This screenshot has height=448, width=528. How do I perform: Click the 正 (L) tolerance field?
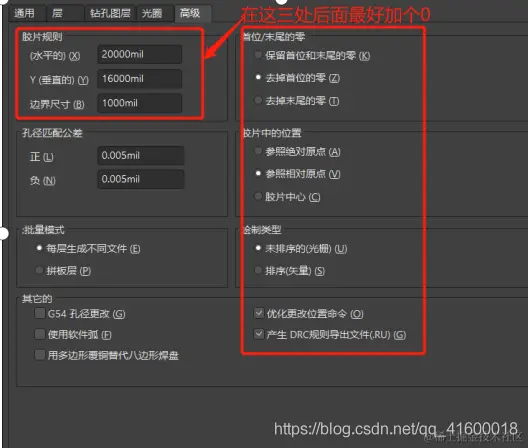point(141,156)
